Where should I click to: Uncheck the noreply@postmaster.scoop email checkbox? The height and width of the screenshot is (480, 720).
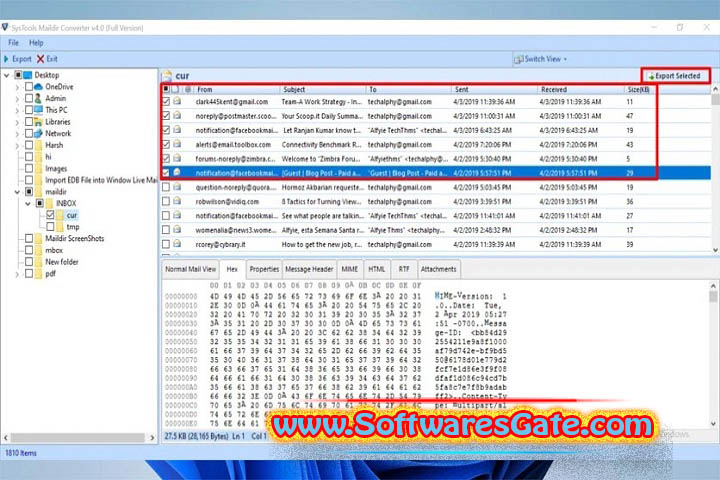click(x=166, y=116)
